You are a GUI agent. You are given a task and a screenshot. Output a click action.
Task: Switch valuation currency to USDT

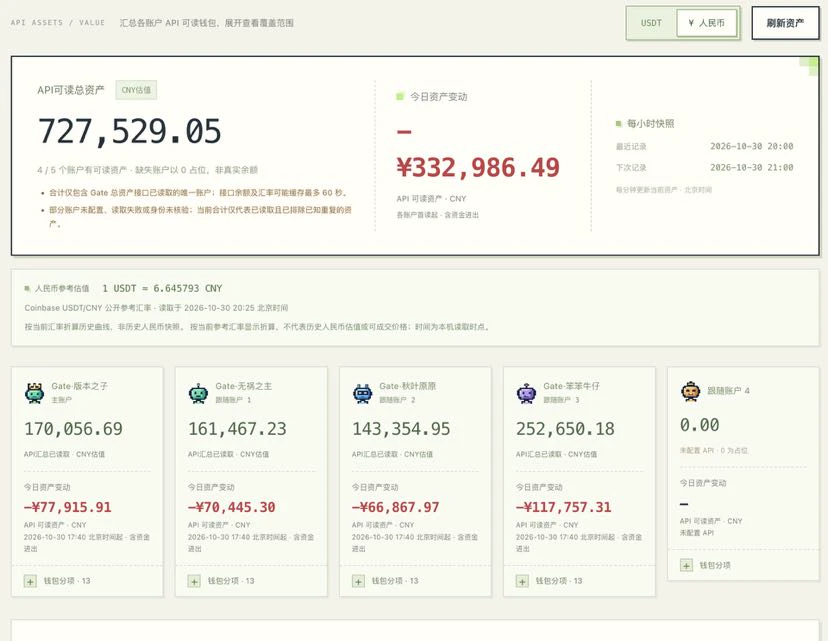point(651,23)
